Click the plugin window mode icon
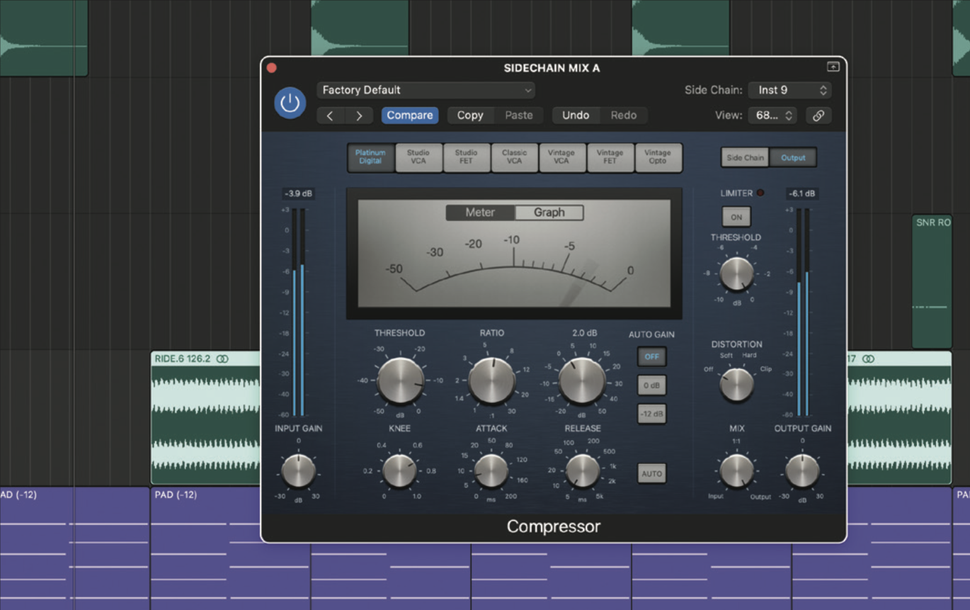Screen dimensions: 970x610 tap(832, 66)
